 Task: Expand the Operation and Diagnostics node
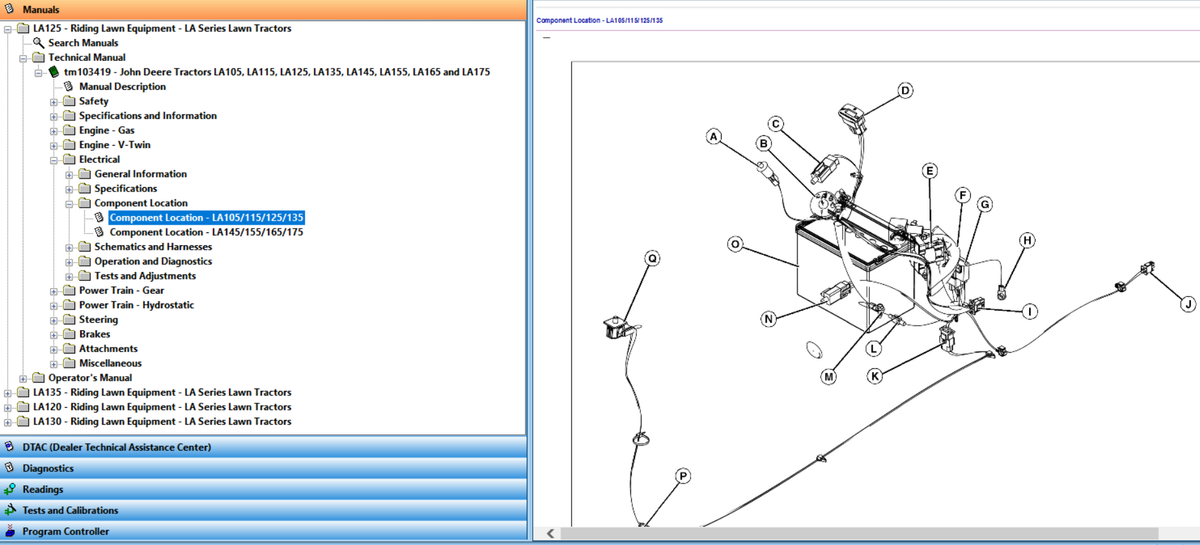click(69, 261)
